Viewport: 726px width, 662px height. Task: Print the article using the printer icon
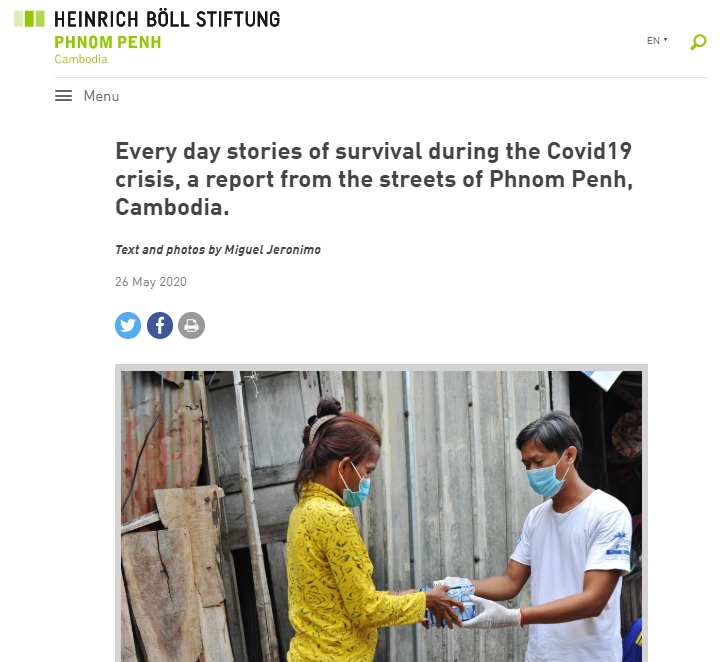coord(191,325)
